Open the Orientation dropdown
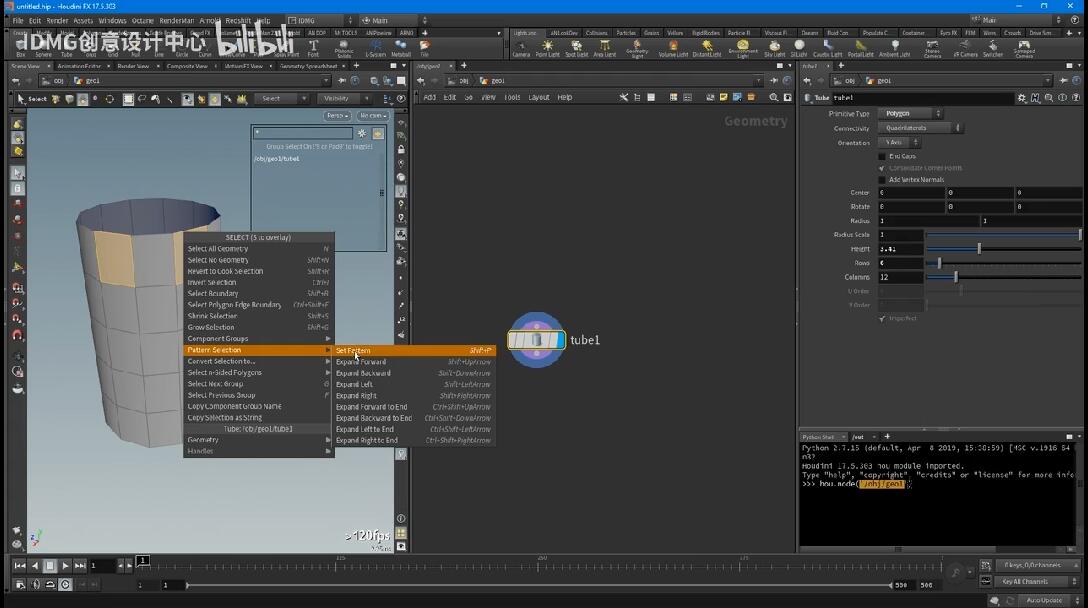 pos(900,143)
